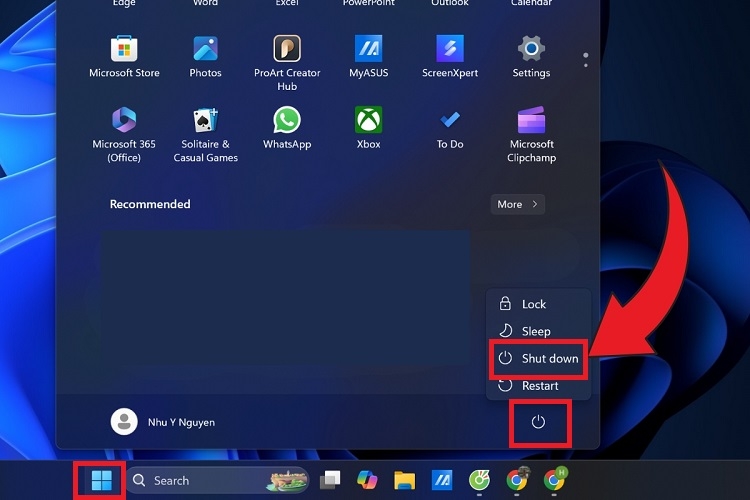Viewport: 750px width, 500px height.
Task: Open ScreenXpert app
Action: coord(450,56)
